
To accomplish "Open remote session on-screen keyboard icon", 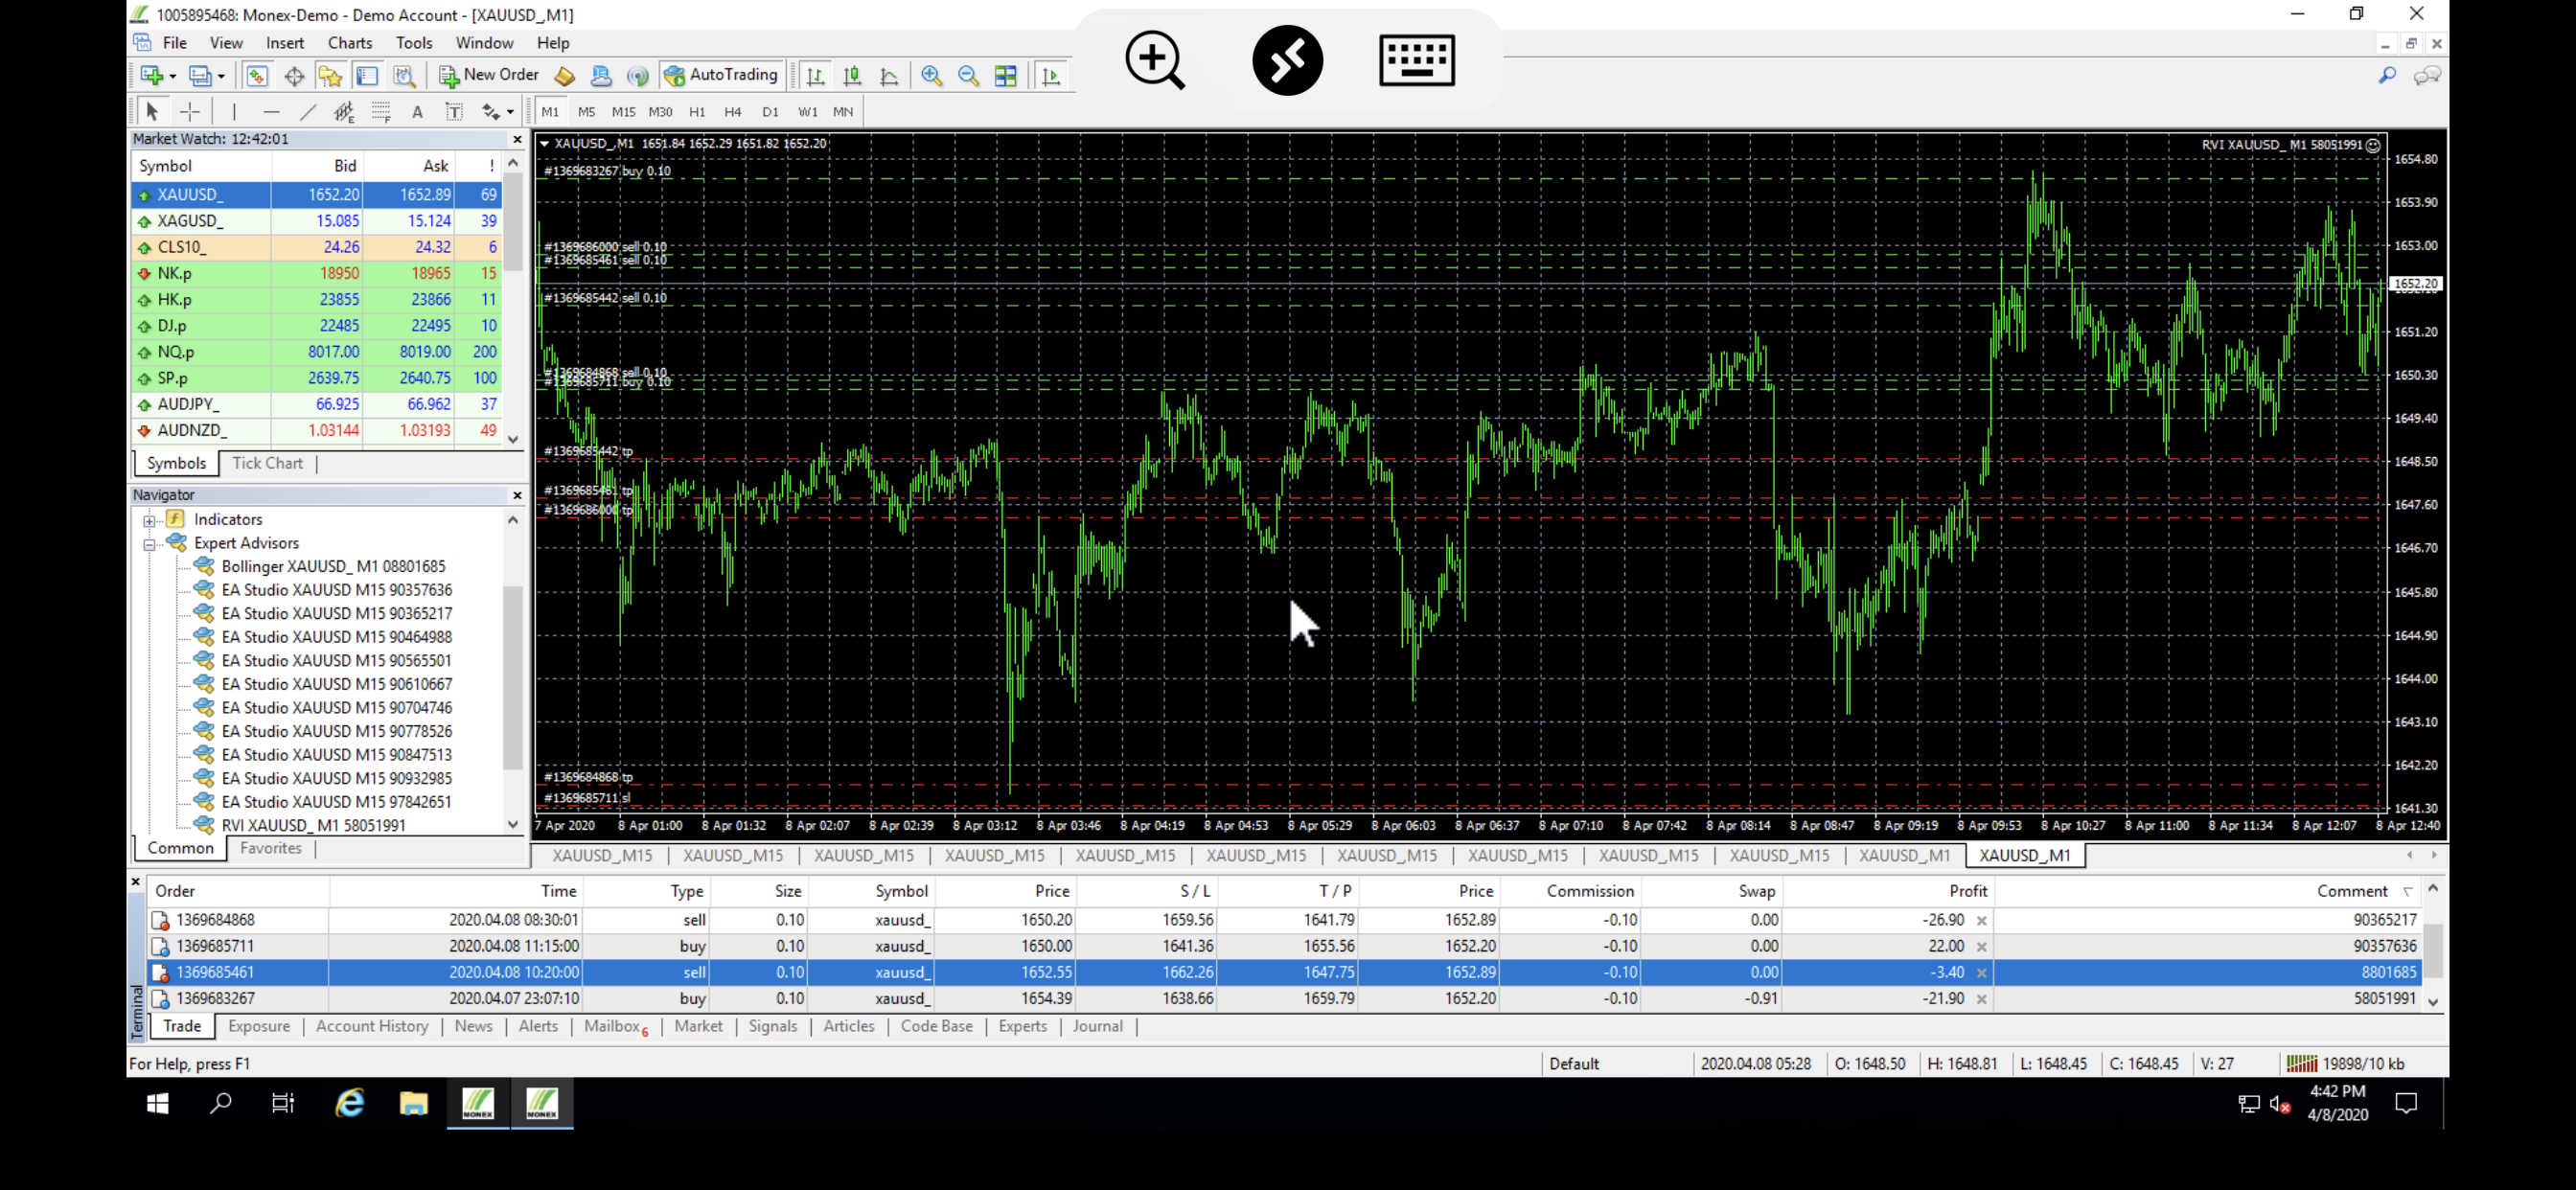I will (1417, 60).
